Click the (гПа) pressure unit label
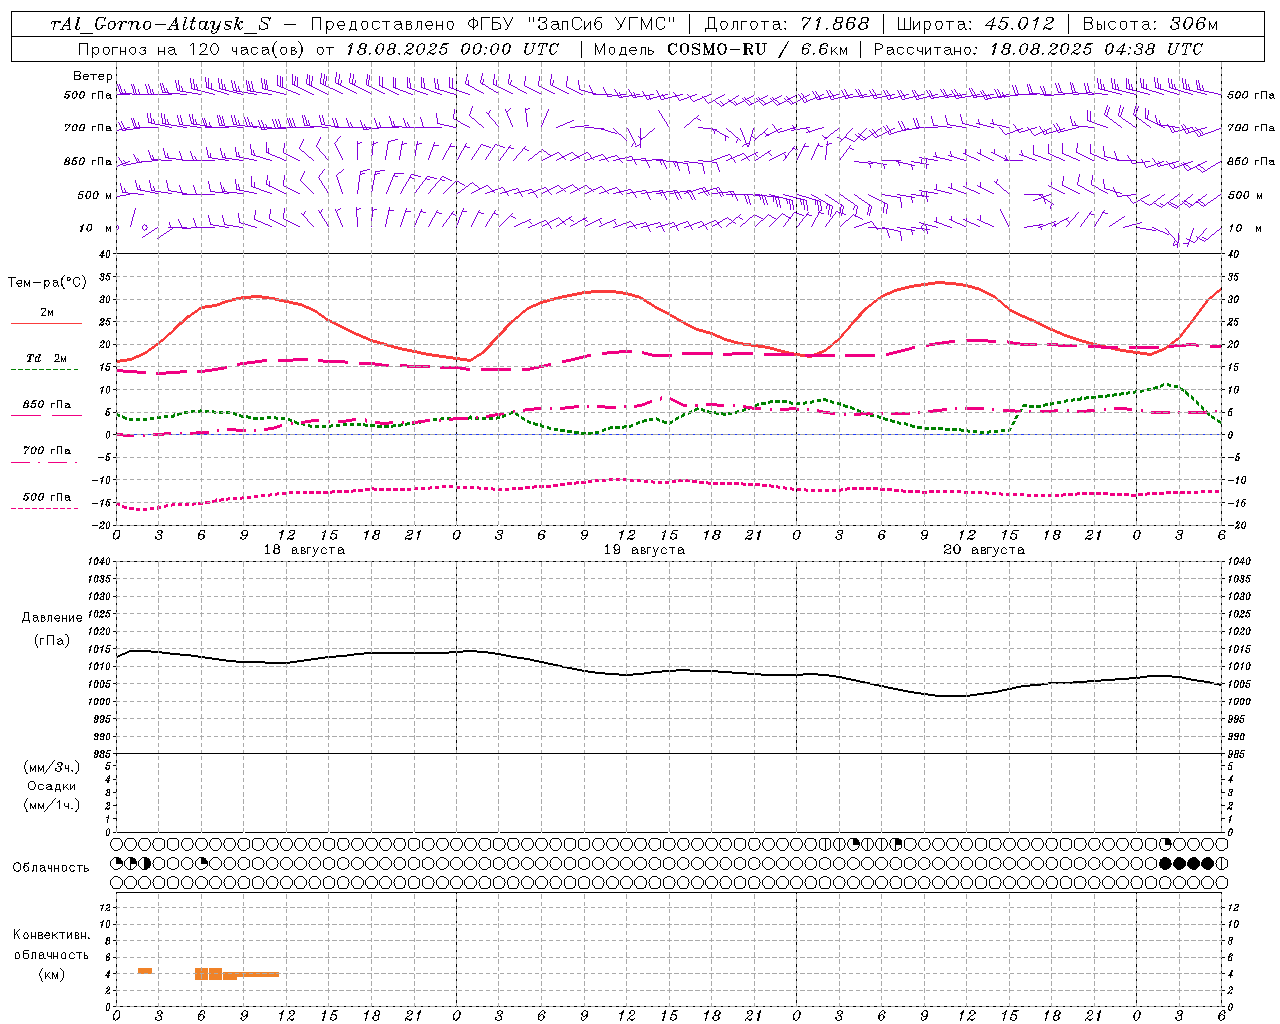Image resolution: width=1280 pixels, height=1024 pixels. (52, 641)
